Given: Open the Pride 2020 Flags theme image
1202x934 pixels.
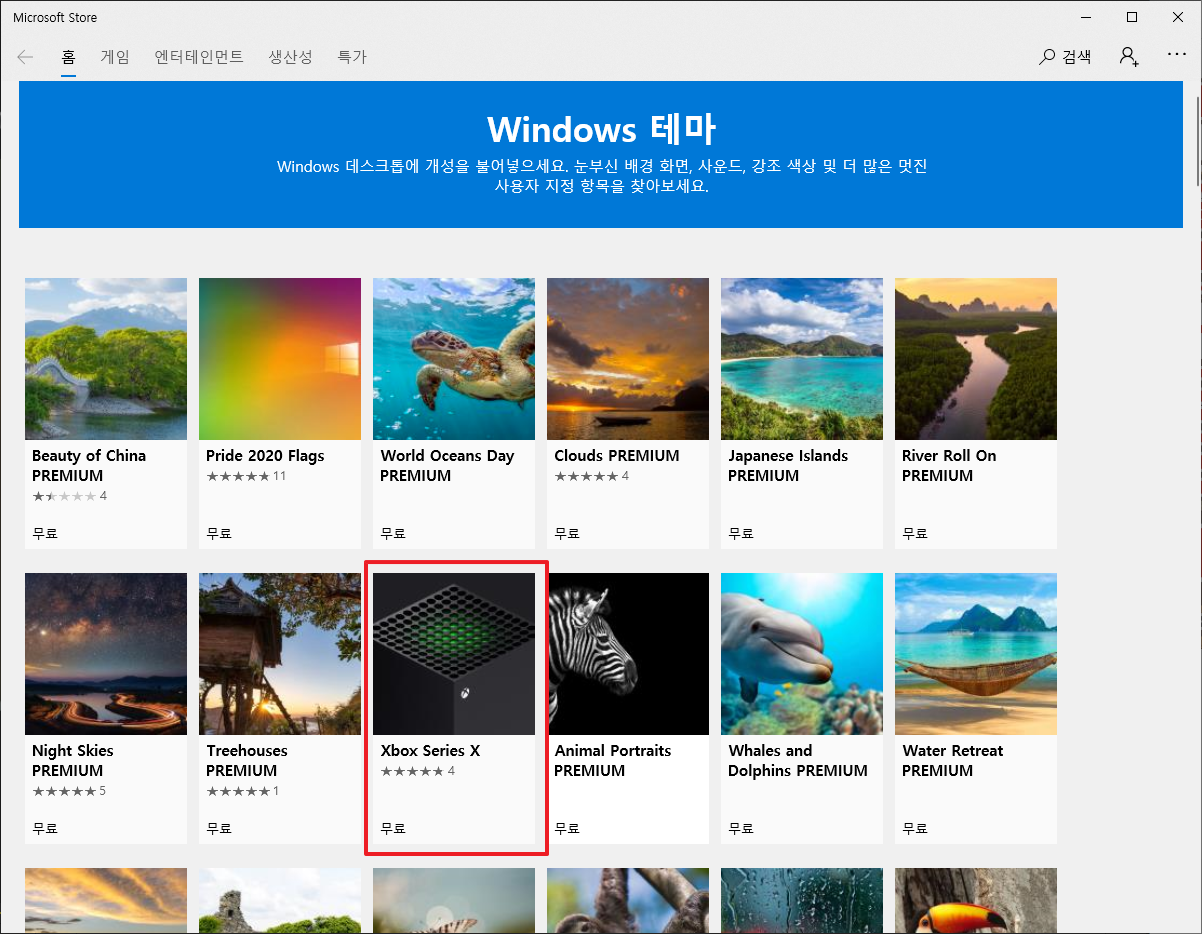Looking at the screenshot, I should [280, 359].
